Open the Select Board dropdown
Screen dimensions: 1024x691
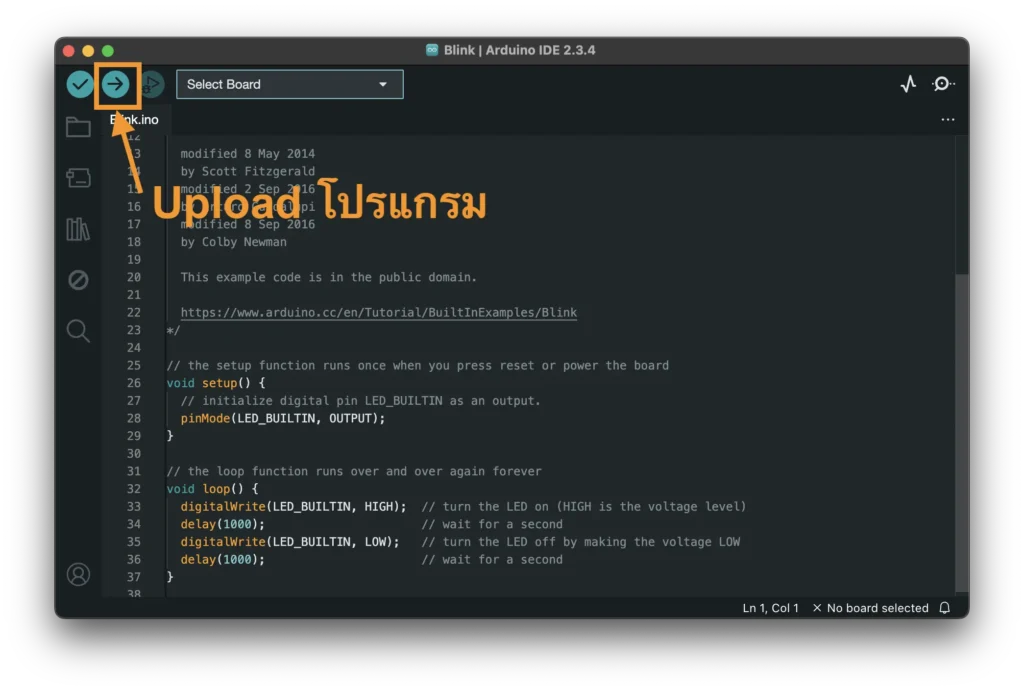(289, 84)
